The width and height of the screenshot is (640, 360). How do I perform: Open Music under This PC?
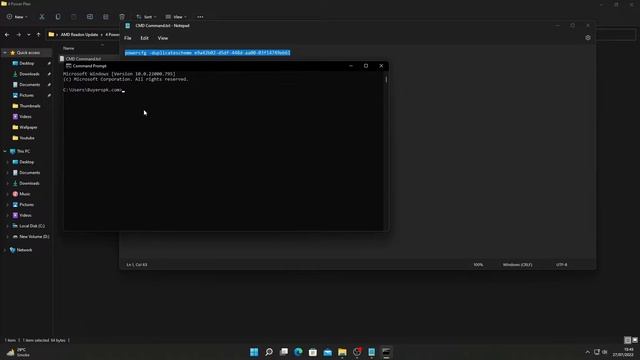coord(24,194)
